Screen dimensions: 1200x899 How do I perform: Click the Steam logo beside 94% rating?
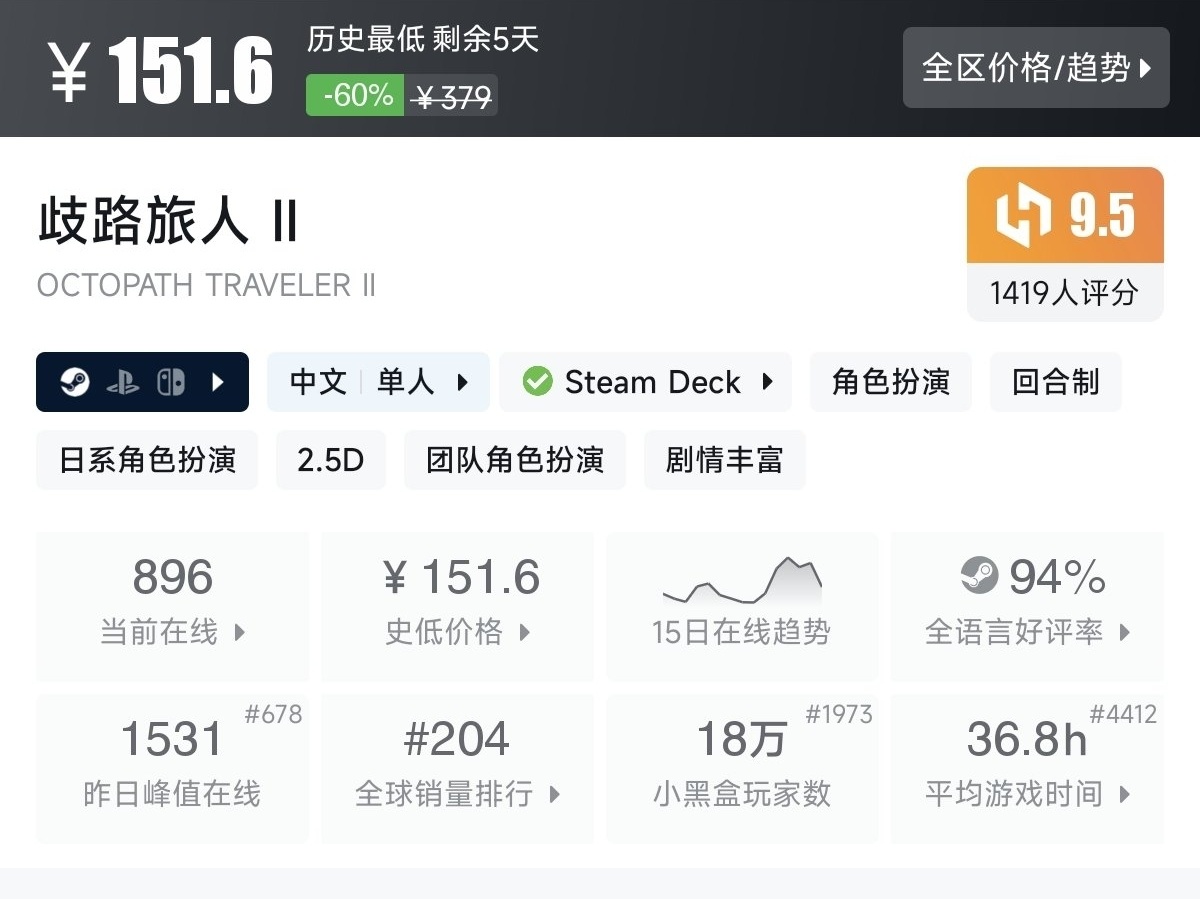coord(979,575)
